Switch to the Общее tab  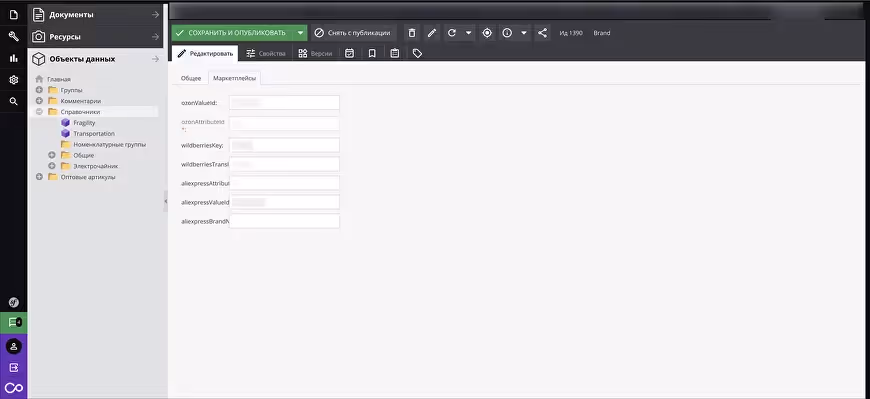point(191,78)
